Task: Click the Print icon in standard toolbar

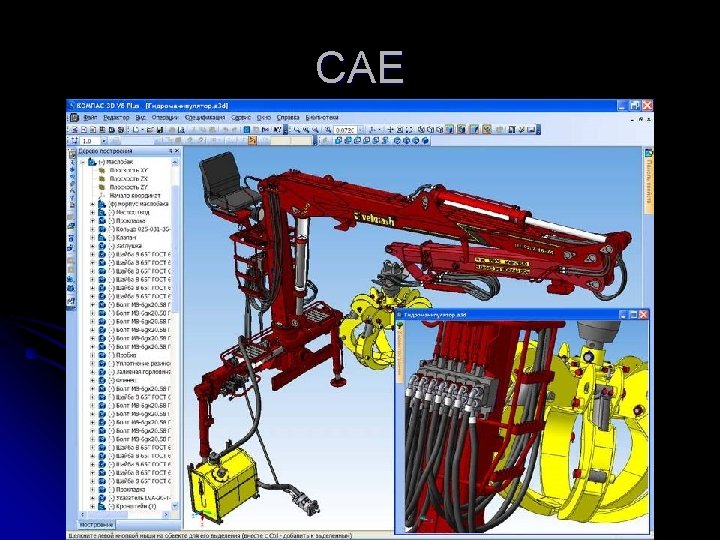Action: click(173, 130)
